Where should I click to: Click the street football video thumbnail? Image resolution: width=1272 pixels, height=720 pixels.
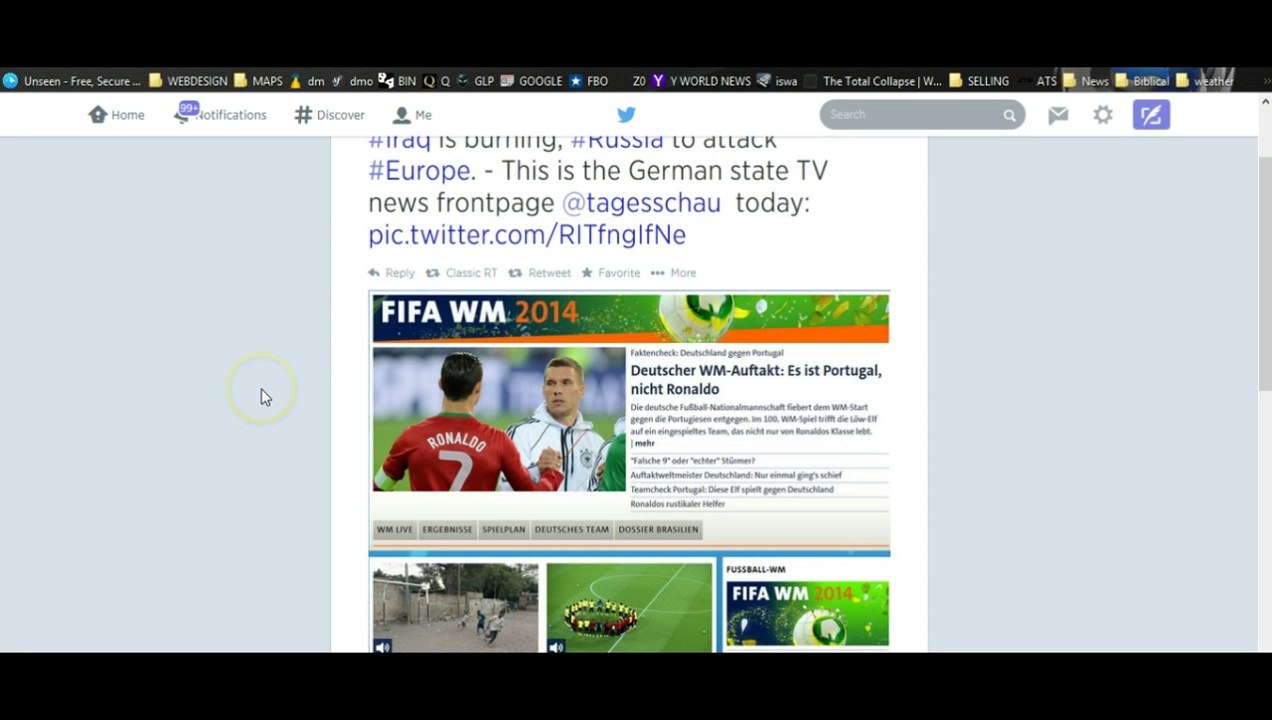(456, 608)
